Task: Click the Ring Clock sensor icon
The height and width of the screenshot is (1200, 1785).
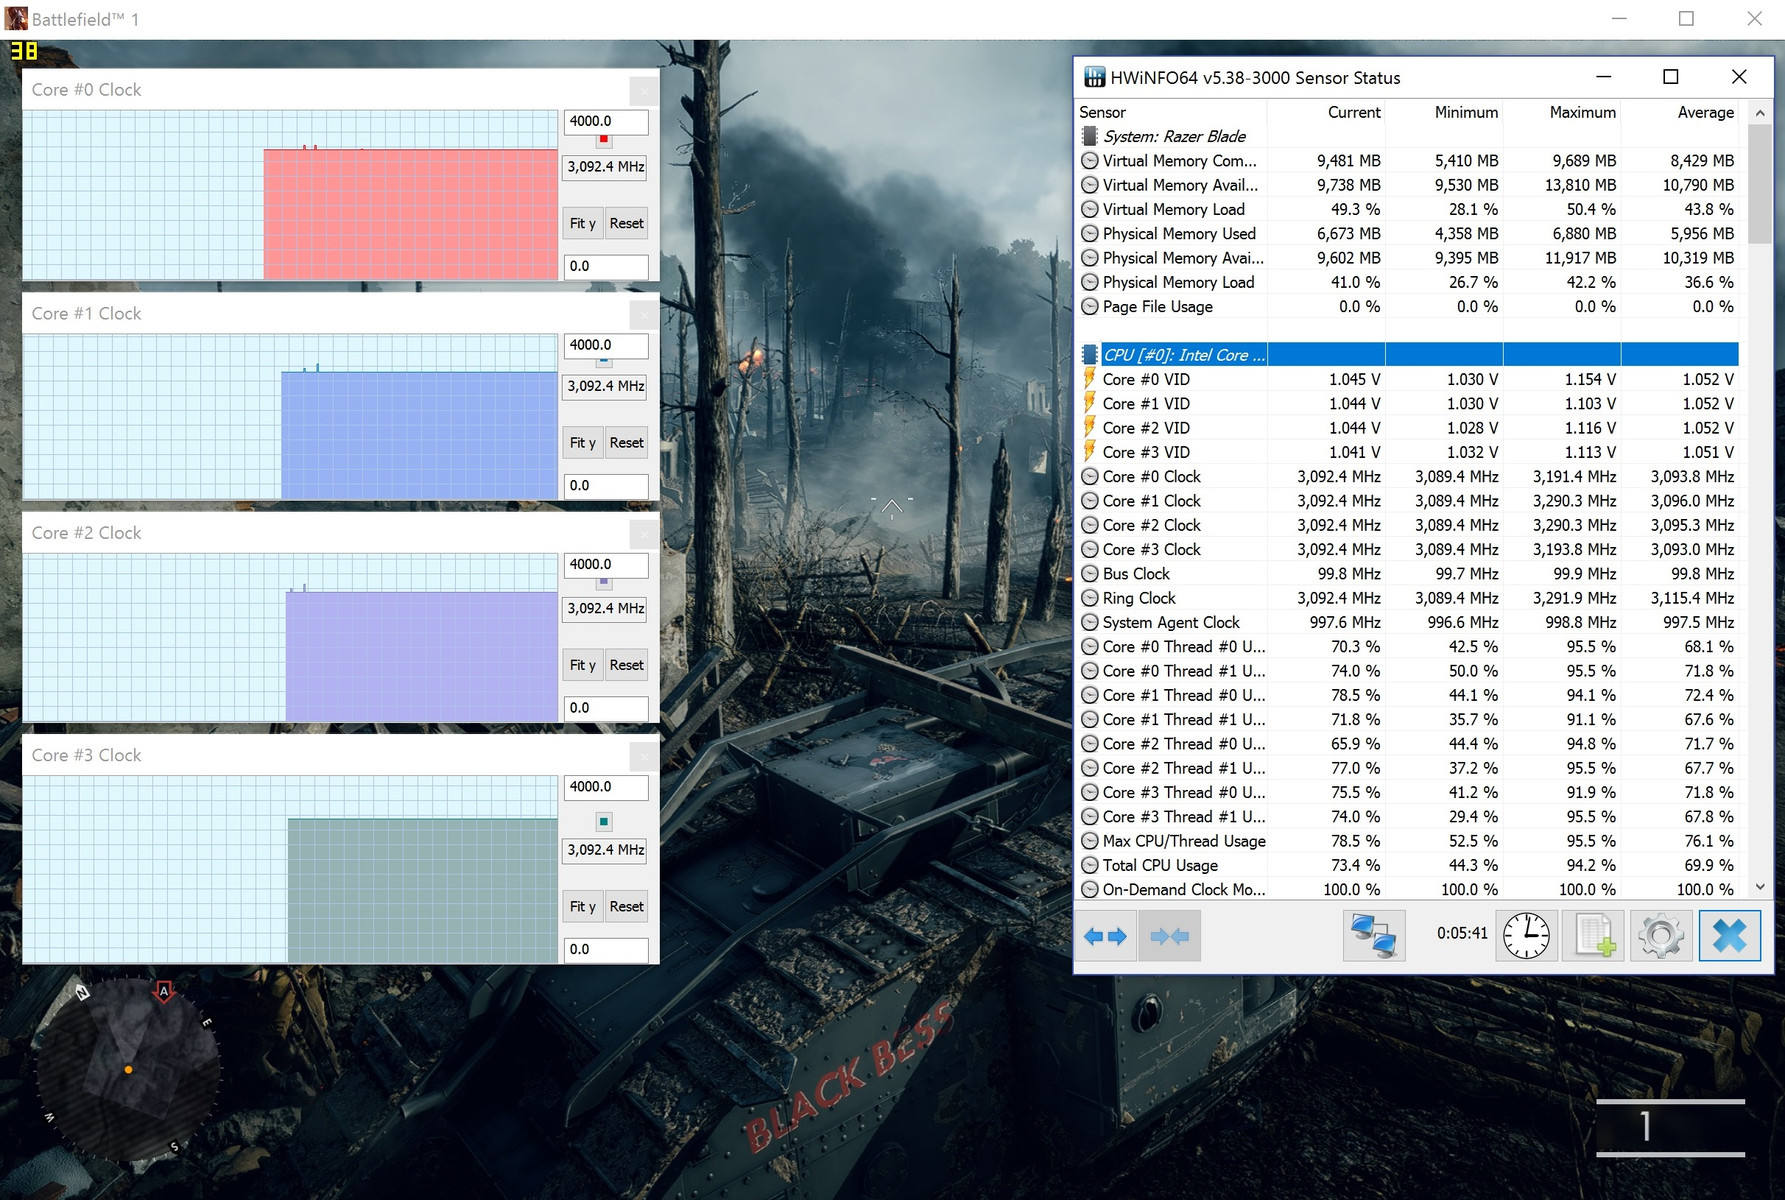Action: (1090, 598)
